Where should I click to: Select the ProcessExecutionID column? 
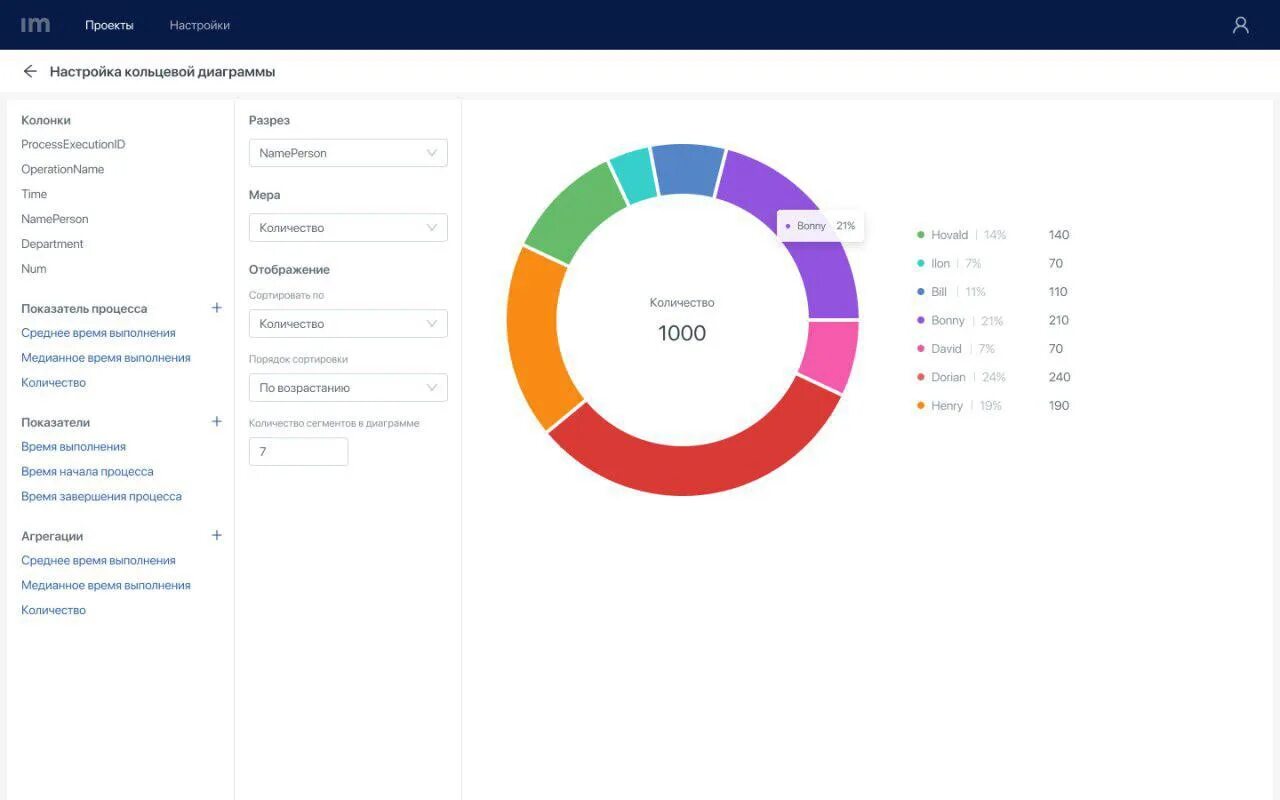click(x=73, y=145)
